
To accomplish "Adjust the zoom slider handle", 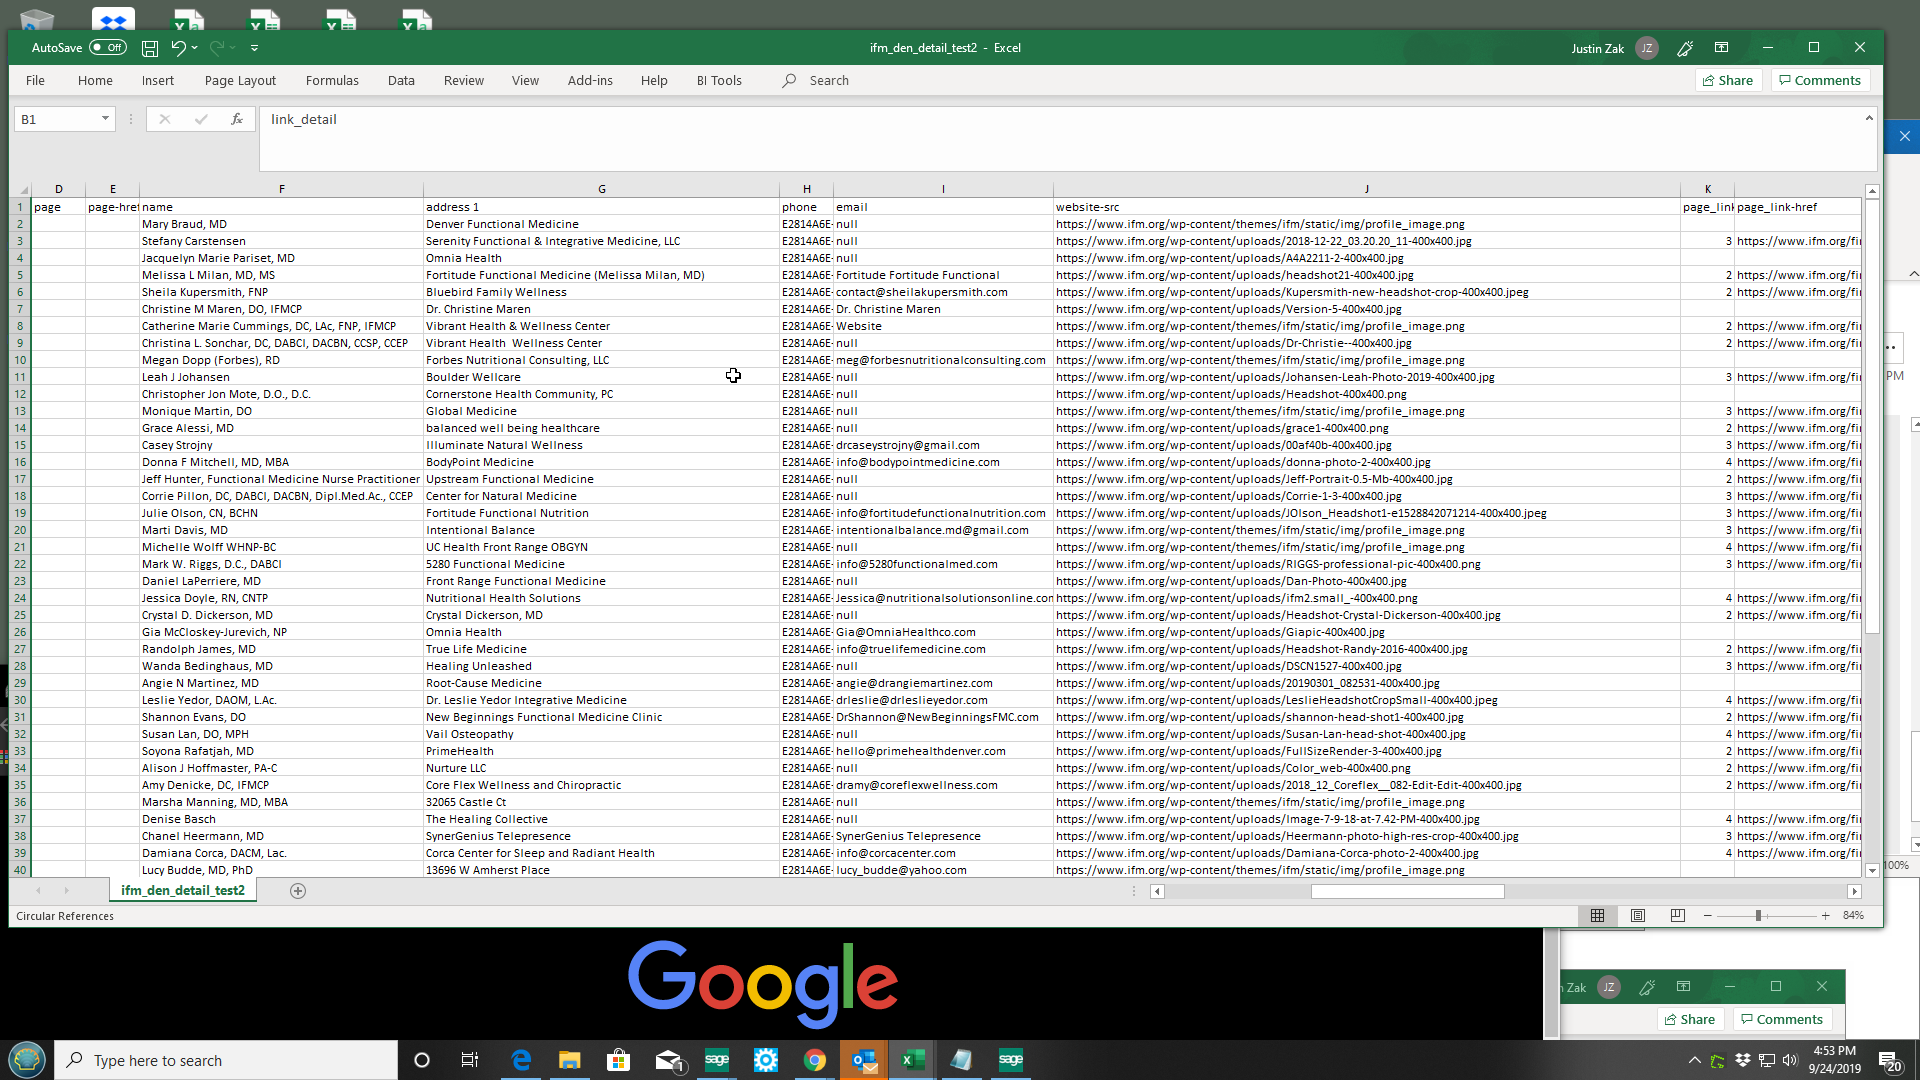I will point(1758,916).
